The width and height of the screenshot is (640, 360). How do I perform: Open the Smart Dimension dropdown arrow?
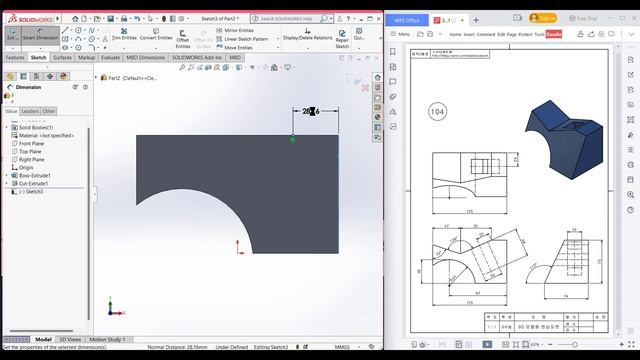[x=40, y=48]
